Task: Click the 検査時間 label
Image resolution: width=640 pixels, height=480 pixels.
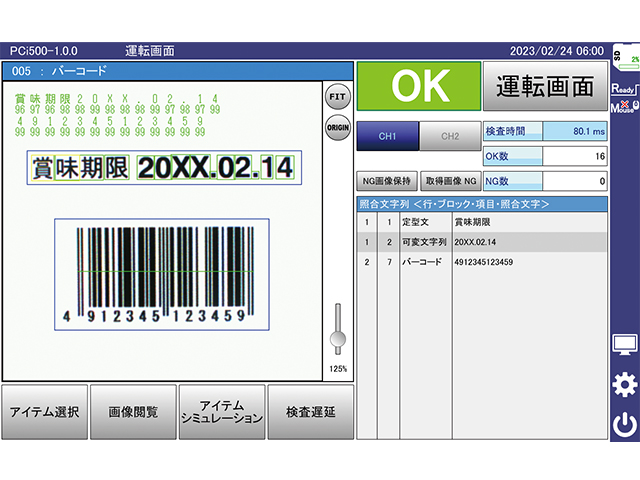Action: click(x=513, y=131)
